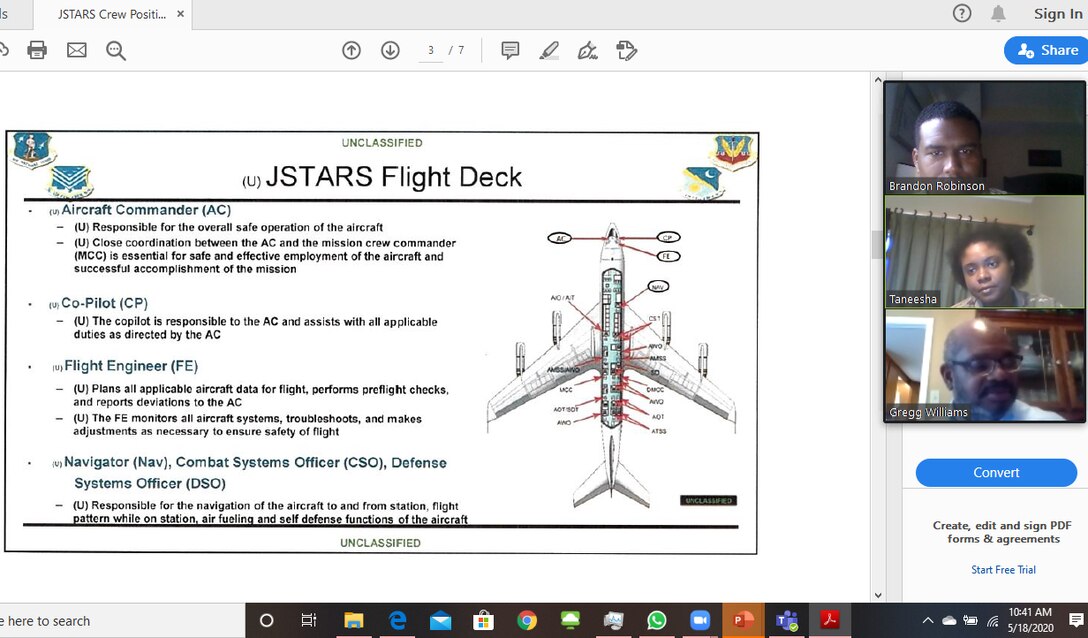
Task: Select the zoom magnifier tool
Action: point(116,49)
